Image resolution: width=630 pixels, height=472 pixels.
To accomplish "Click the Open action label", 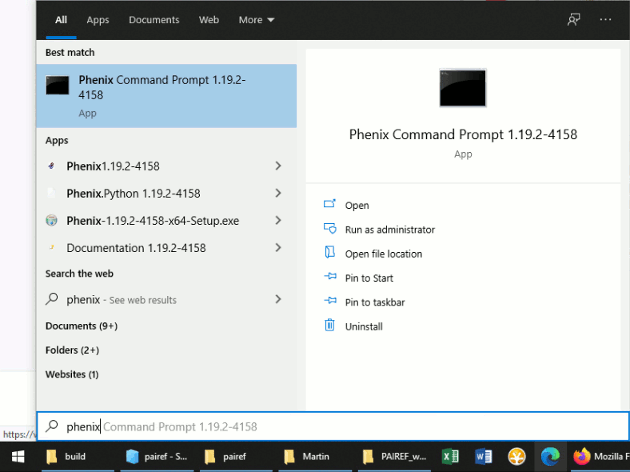I will (x=357, y=205).
